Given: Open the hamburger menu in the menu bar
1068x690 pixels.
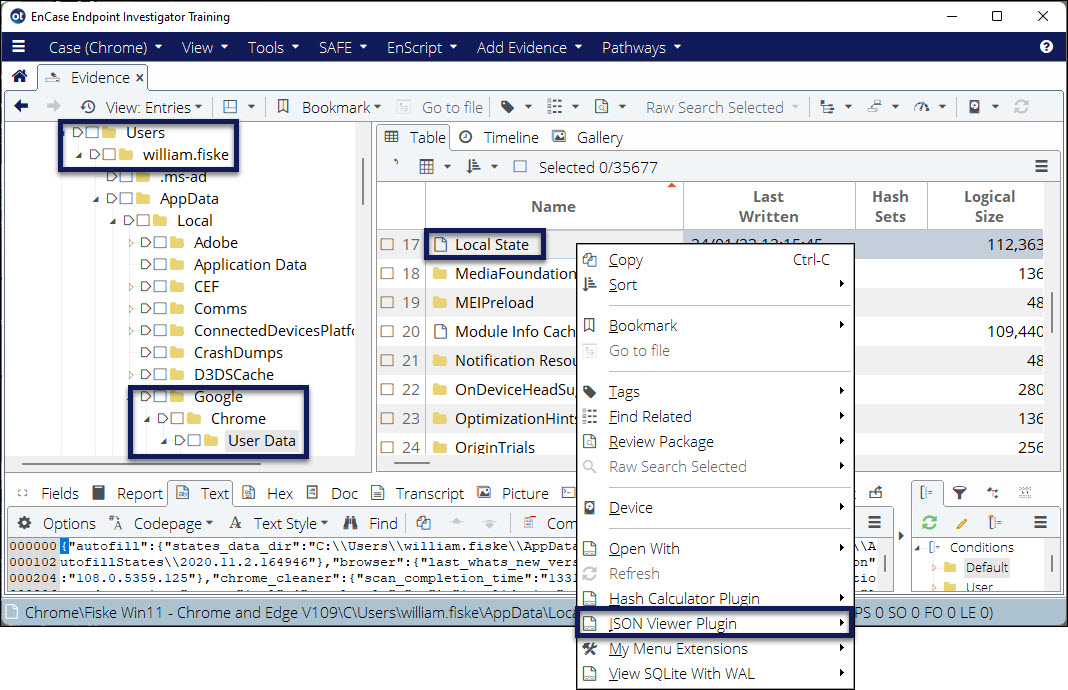Looking at the screenshot, I should pos(18,46).
